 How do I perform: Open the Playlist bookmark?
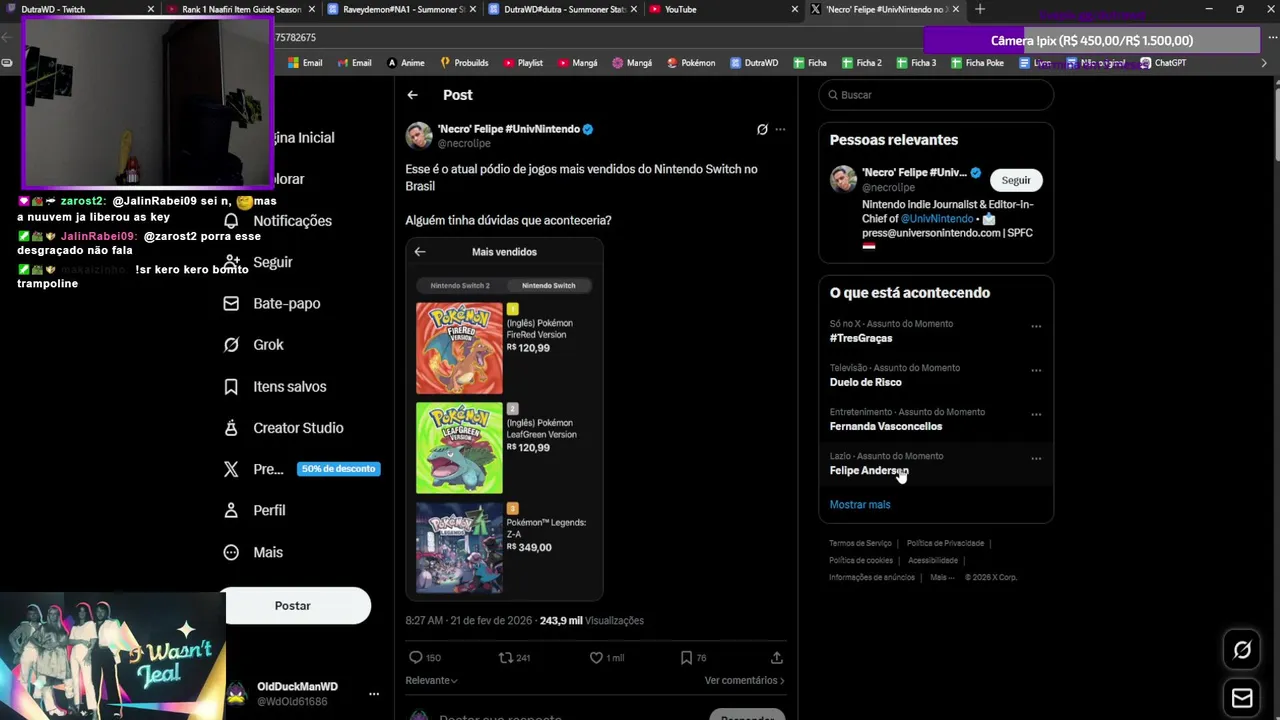tap(523, 63)
